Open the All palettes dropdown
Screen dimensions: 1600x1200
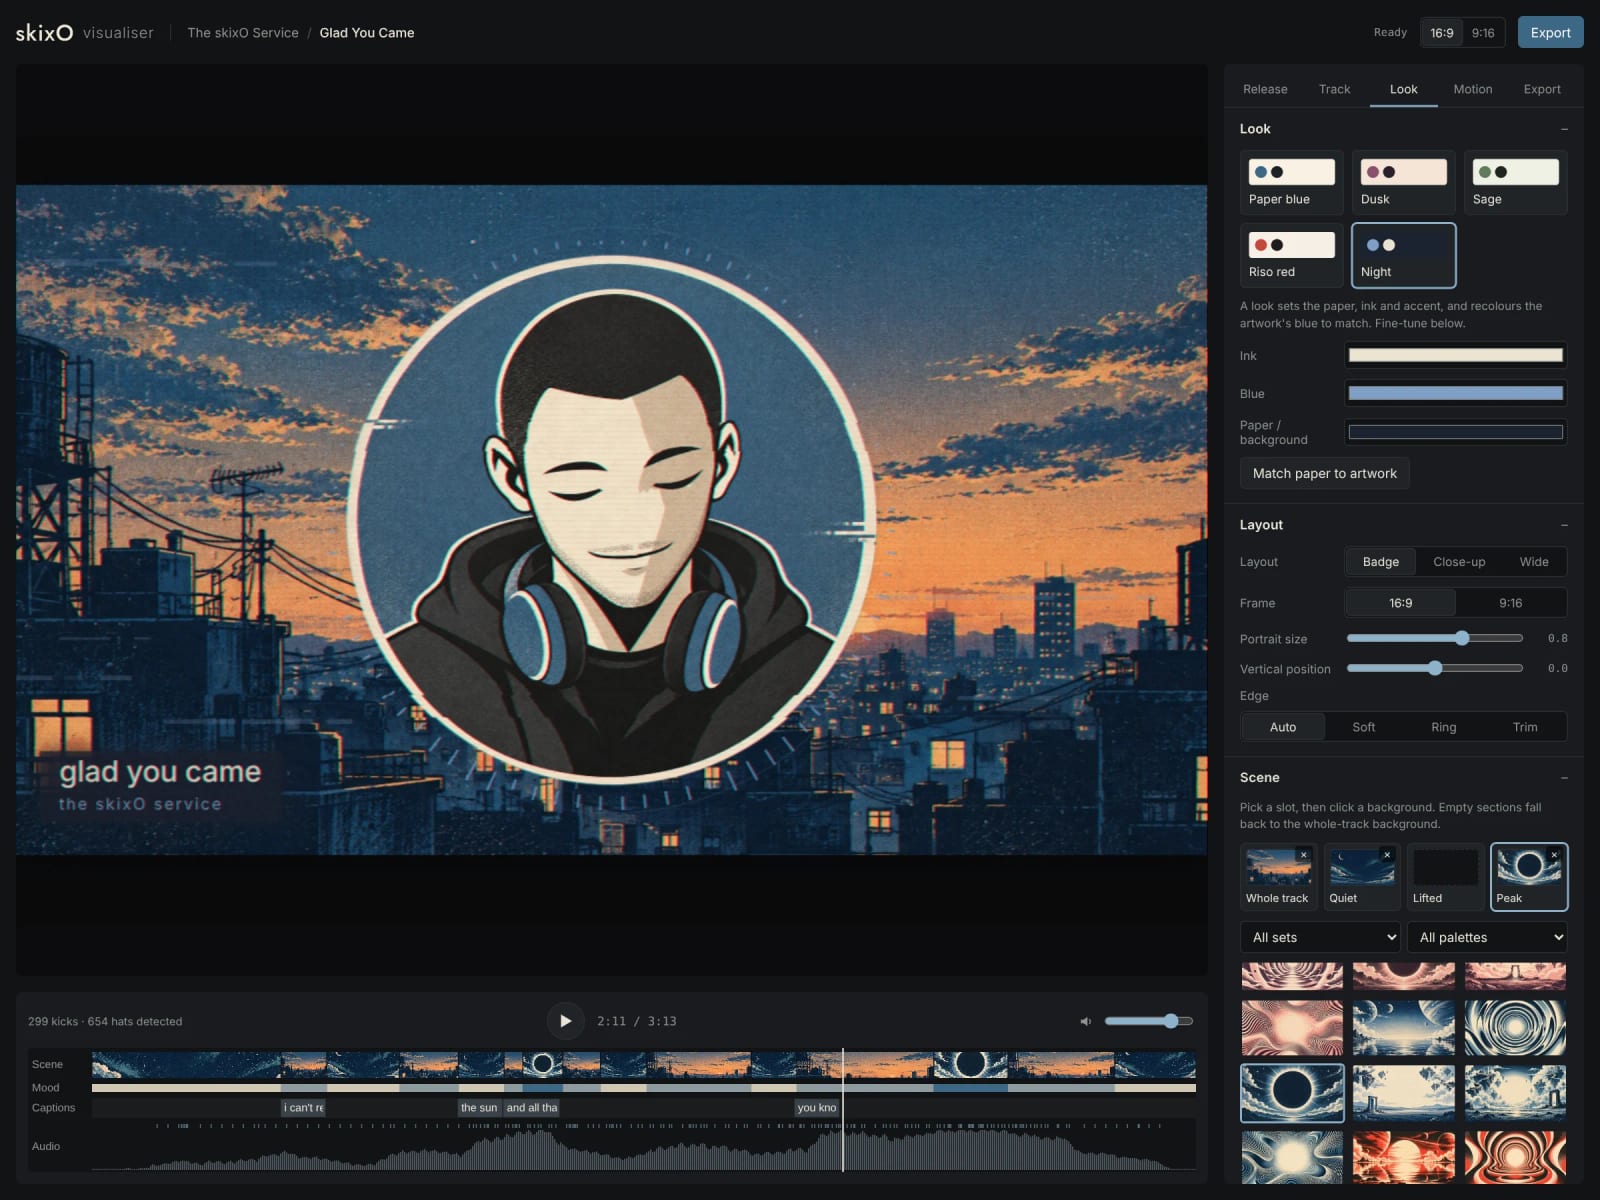pyautogui.click(x=1487, y=937)
